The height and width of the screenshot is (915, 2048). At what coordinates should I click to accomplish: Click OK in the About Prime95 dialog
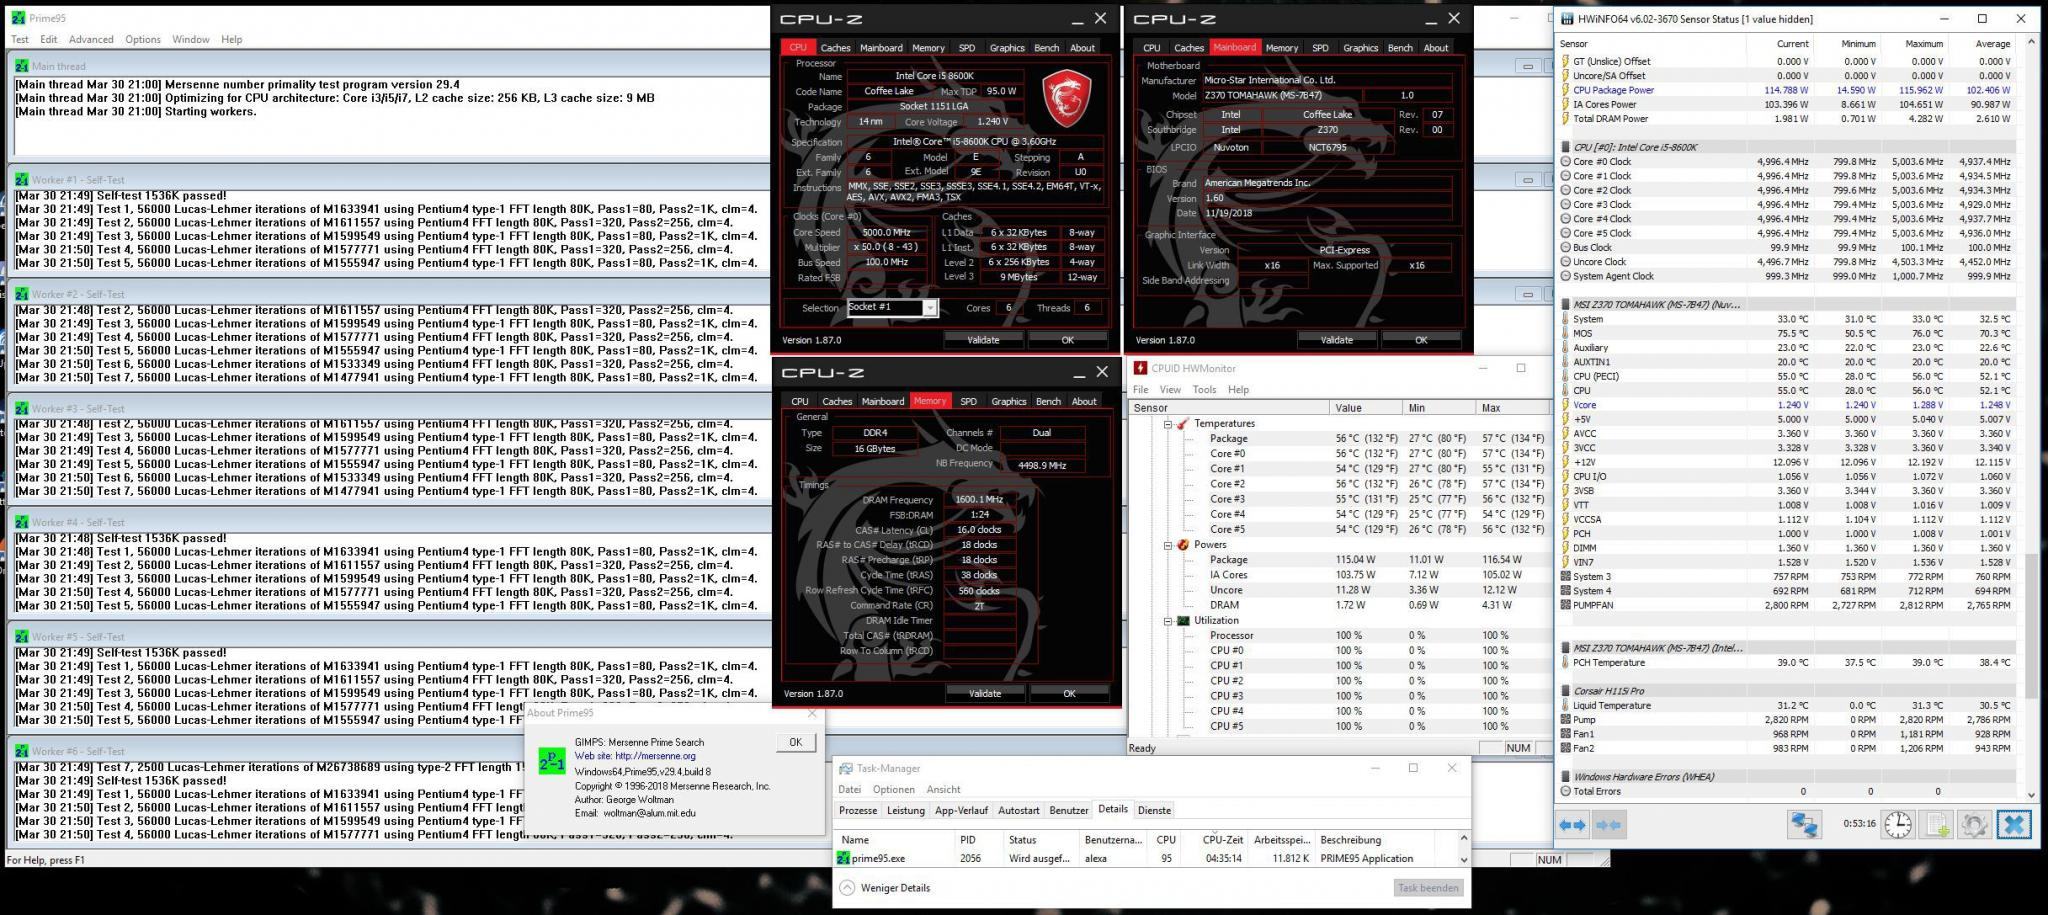pos(795,742)
